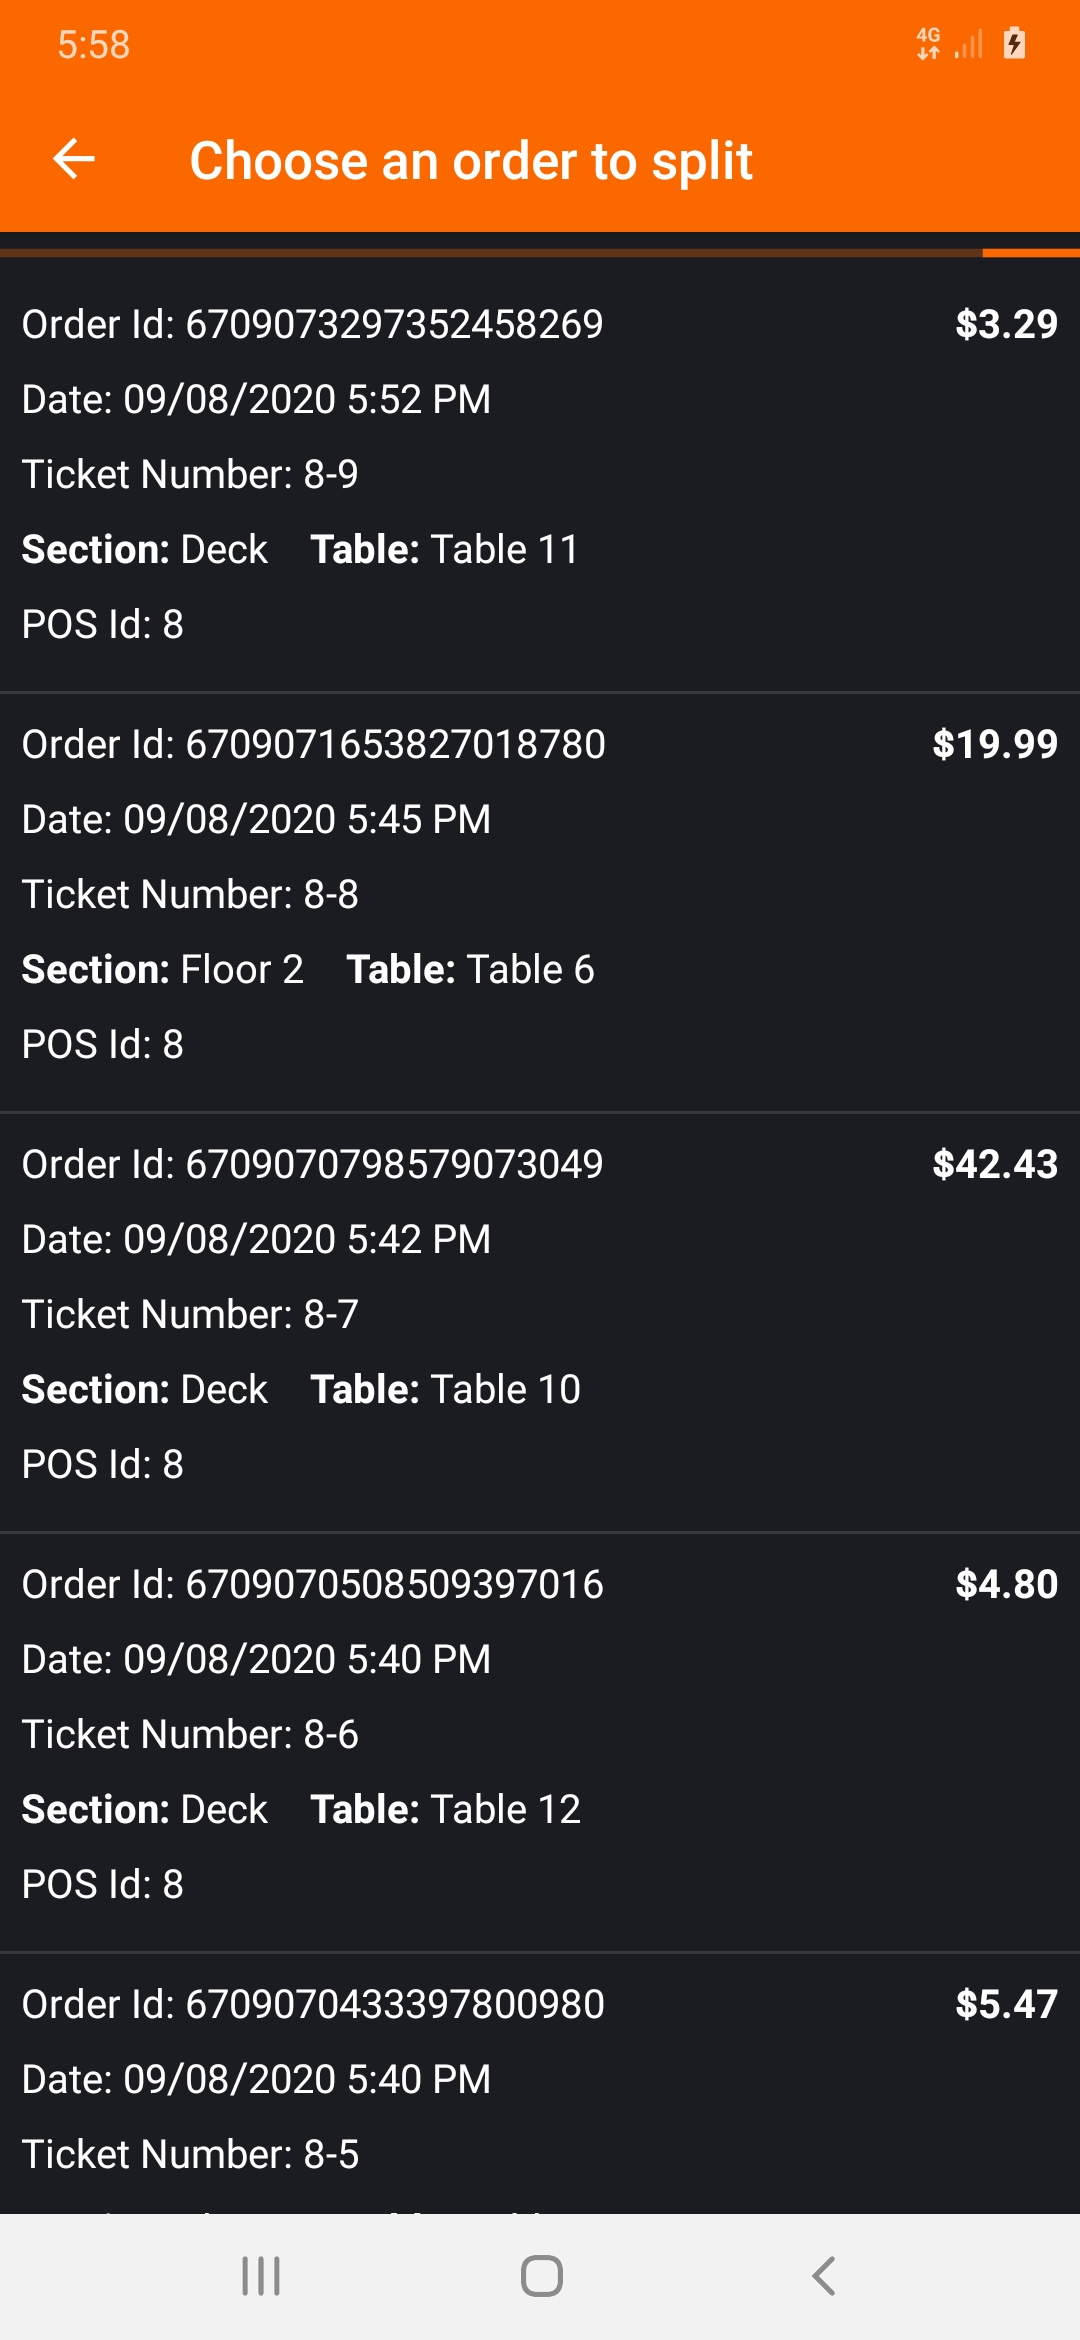
Task: Tap the 4G network signal icon
Action: (929, 44)
